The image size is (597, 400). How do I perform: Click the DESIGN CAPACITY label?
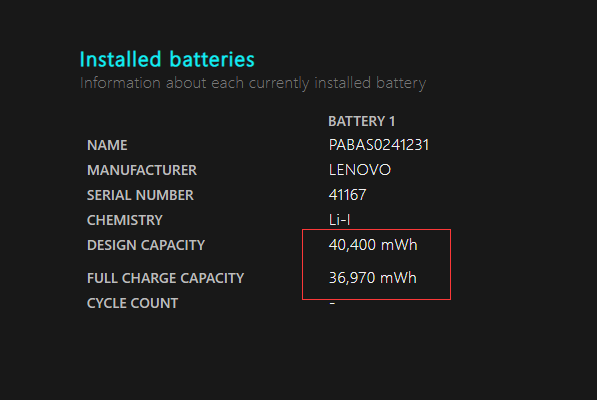[146, 245]
